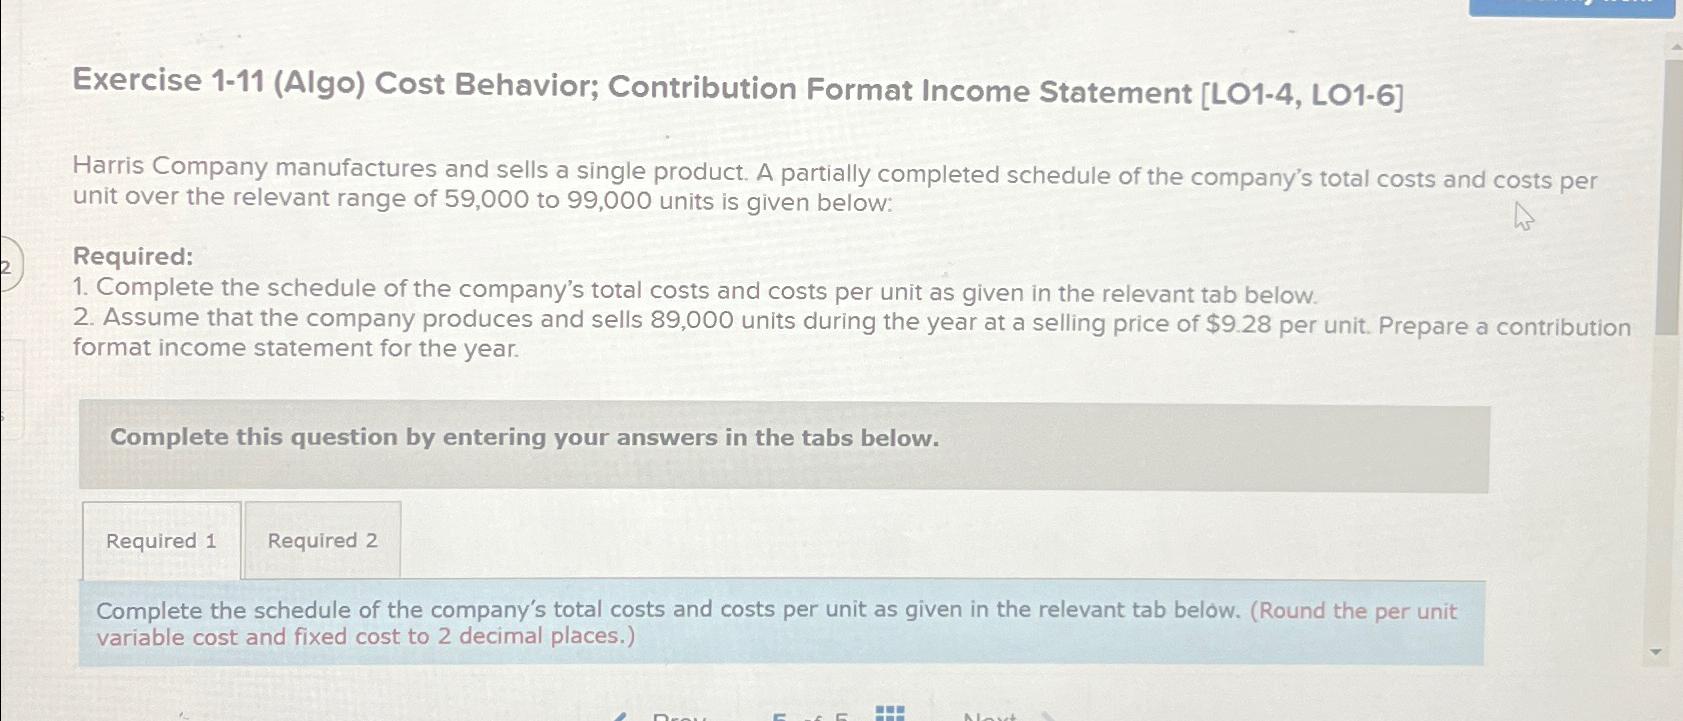This screenshot has width=1683, height=721.
Task: Switch back to the Required 1 tab
Action: point(161,540)
